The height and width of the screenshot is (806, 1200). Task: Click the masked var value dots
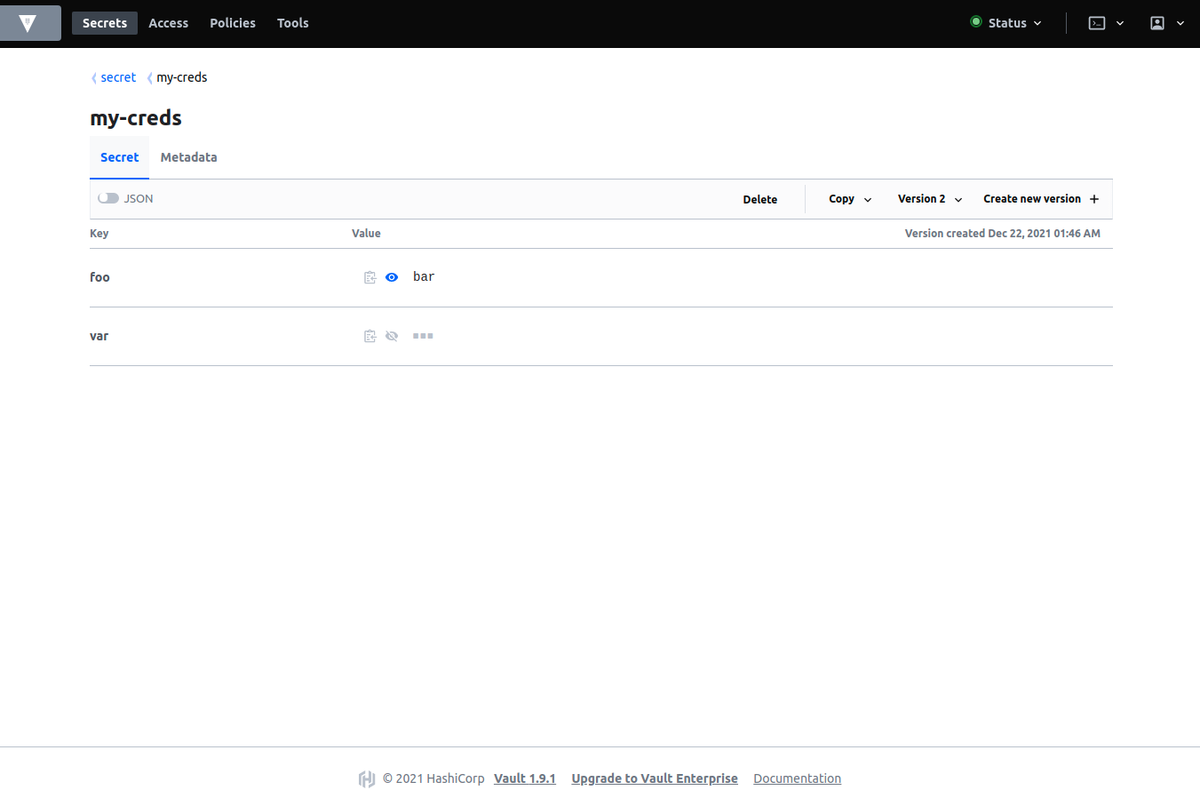(423, 336)
